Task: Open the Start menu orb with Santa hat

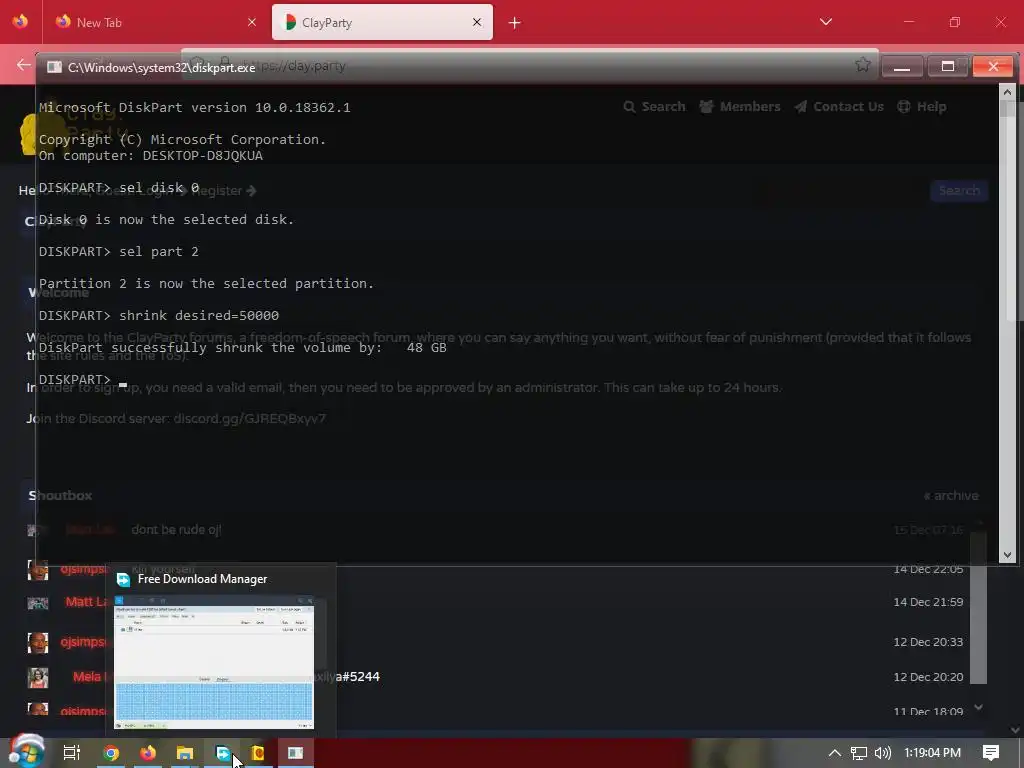Action: coord(27,751)
